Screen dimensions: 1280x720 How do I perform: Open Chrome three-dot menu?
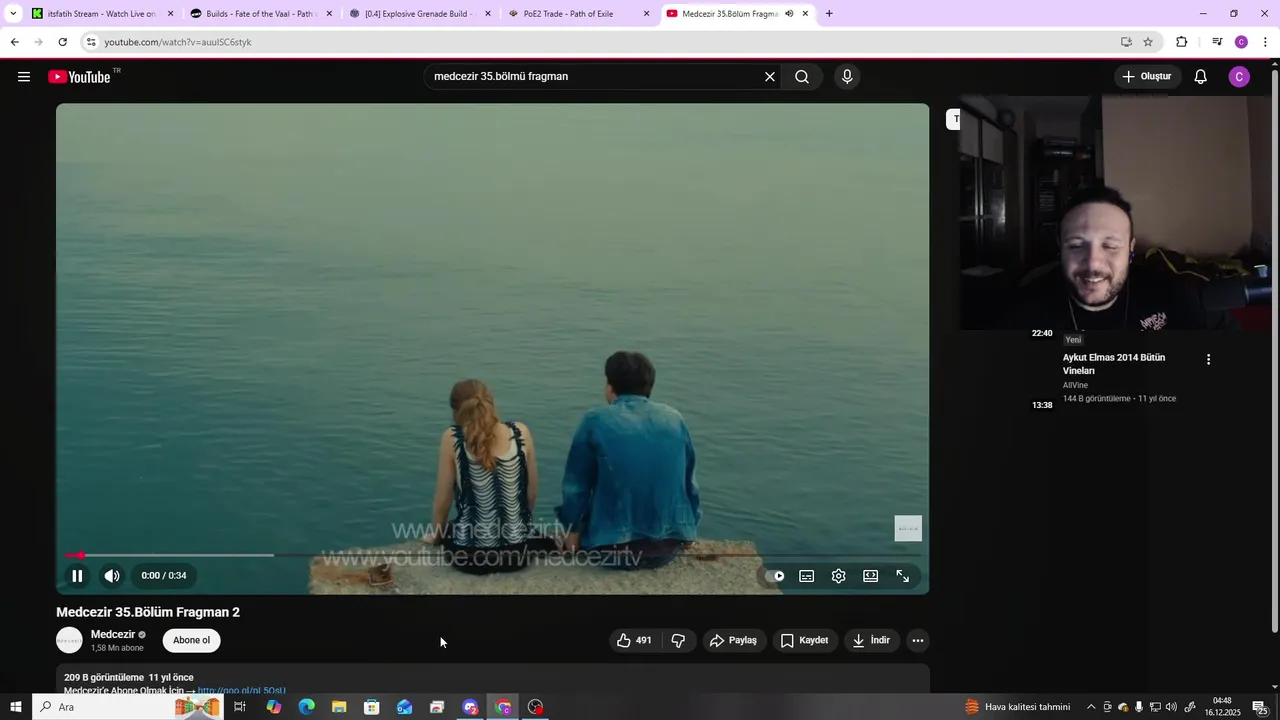coord(1266,42)
